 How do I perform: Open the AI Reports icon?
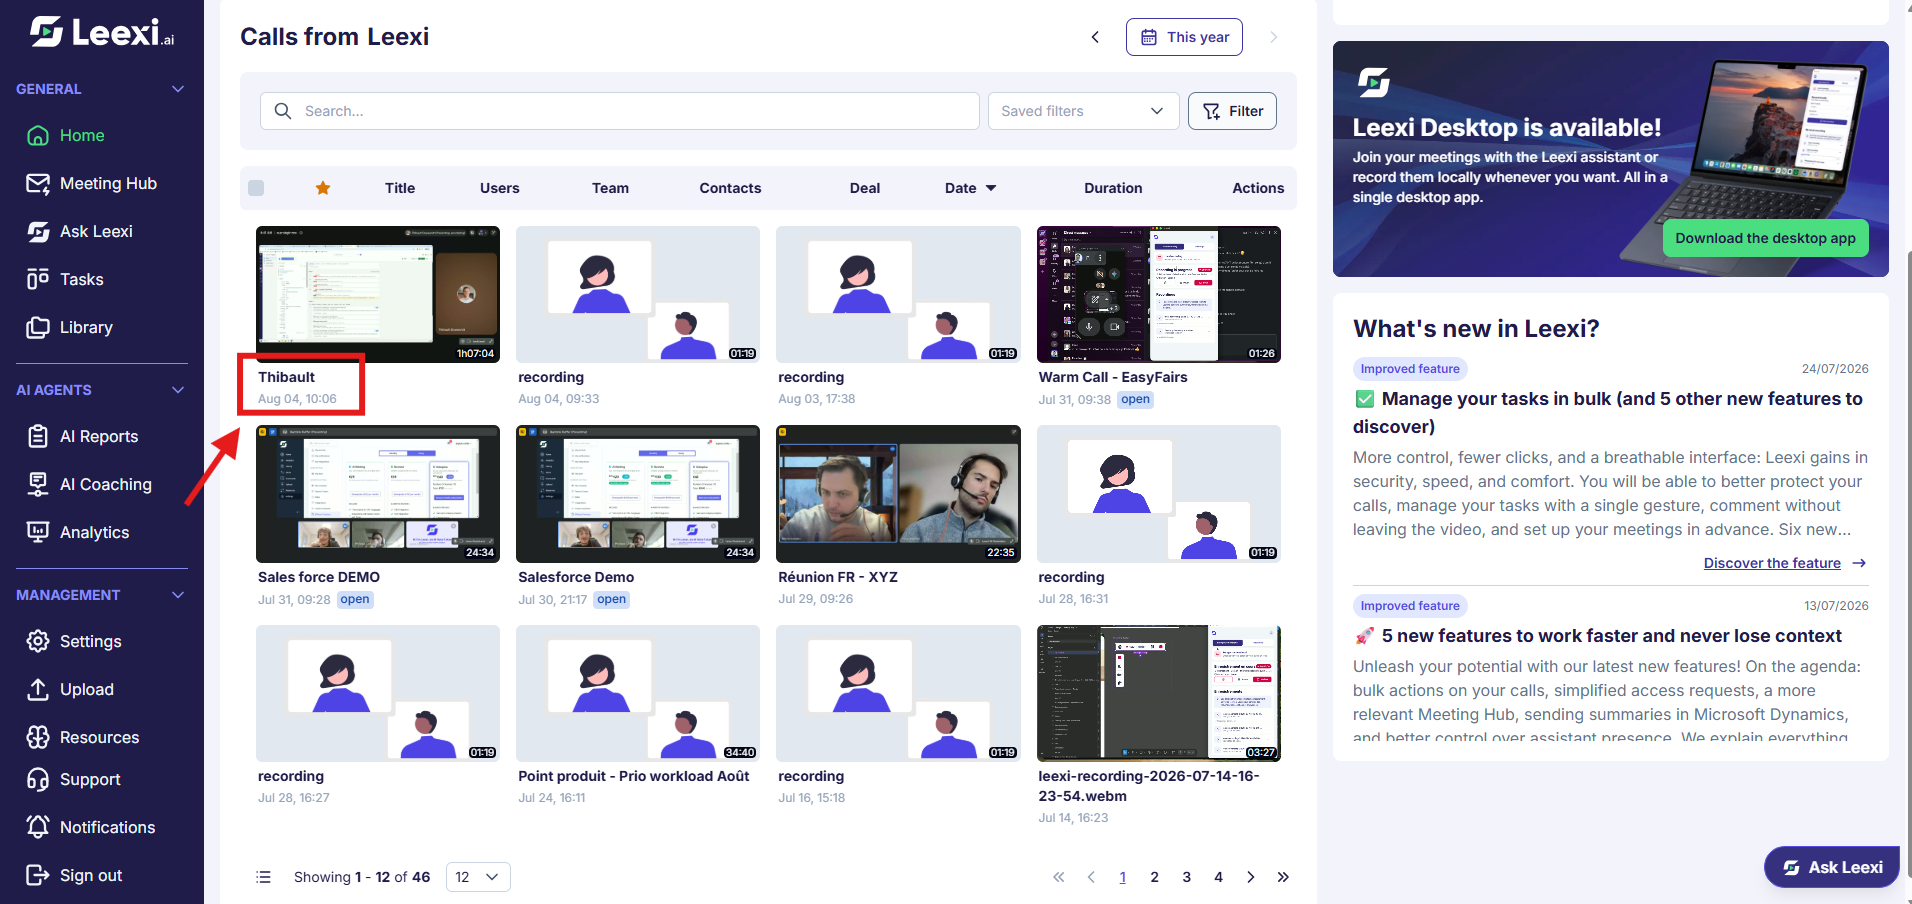[x=38, y=436]
